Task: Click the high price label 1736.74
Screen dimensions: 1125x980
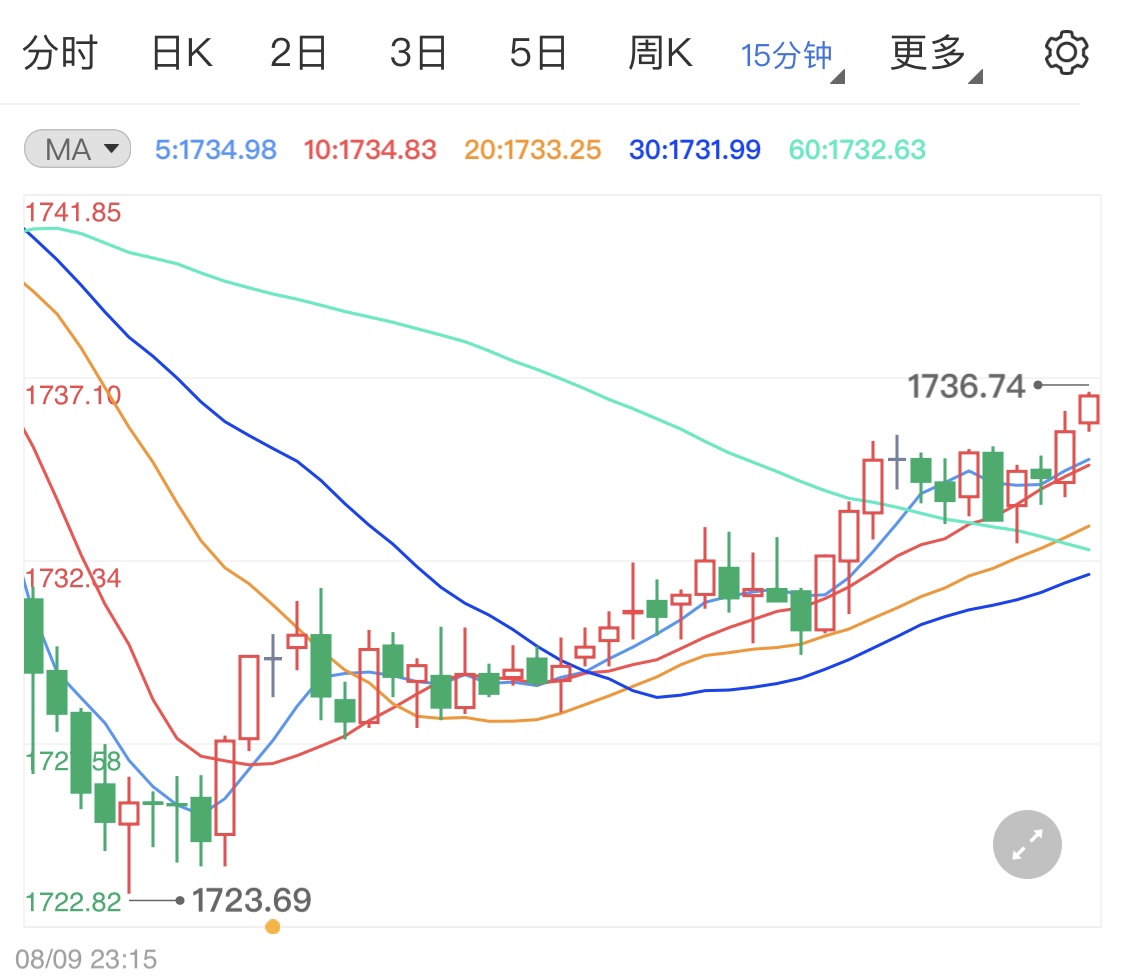Action: [x=966, y=387]
